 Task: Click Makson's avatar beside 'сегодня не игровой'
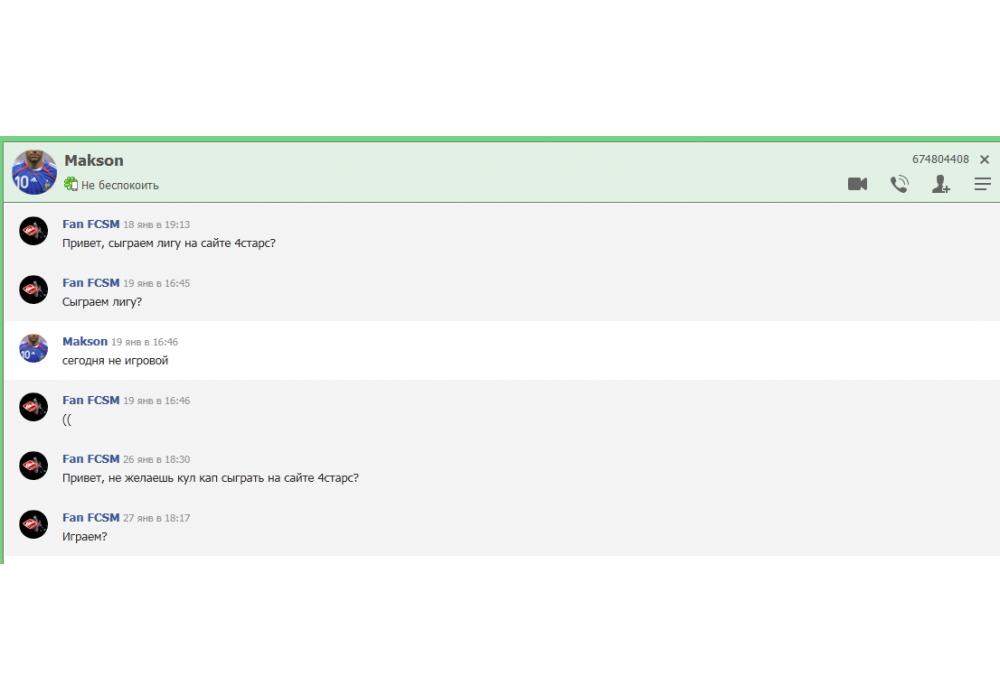click(34, 348)
